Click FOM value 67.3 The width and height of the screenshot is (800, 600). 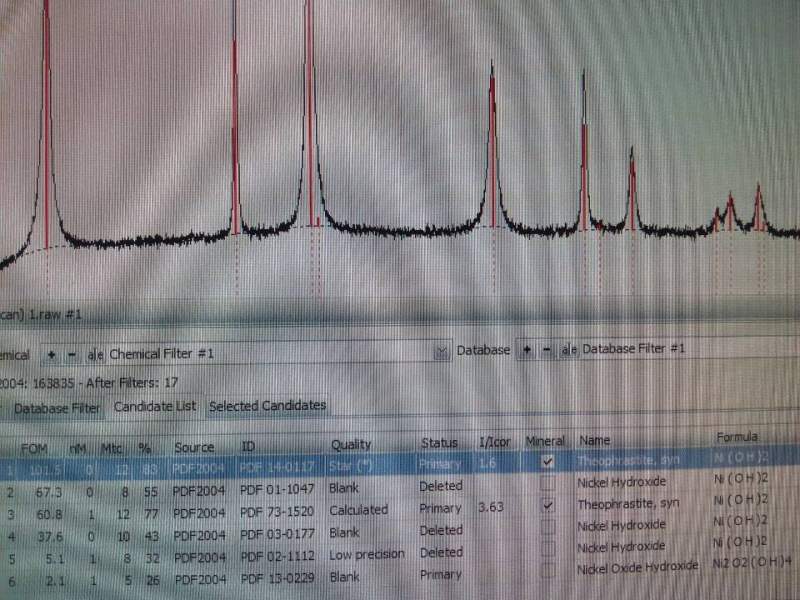[48, 492]
